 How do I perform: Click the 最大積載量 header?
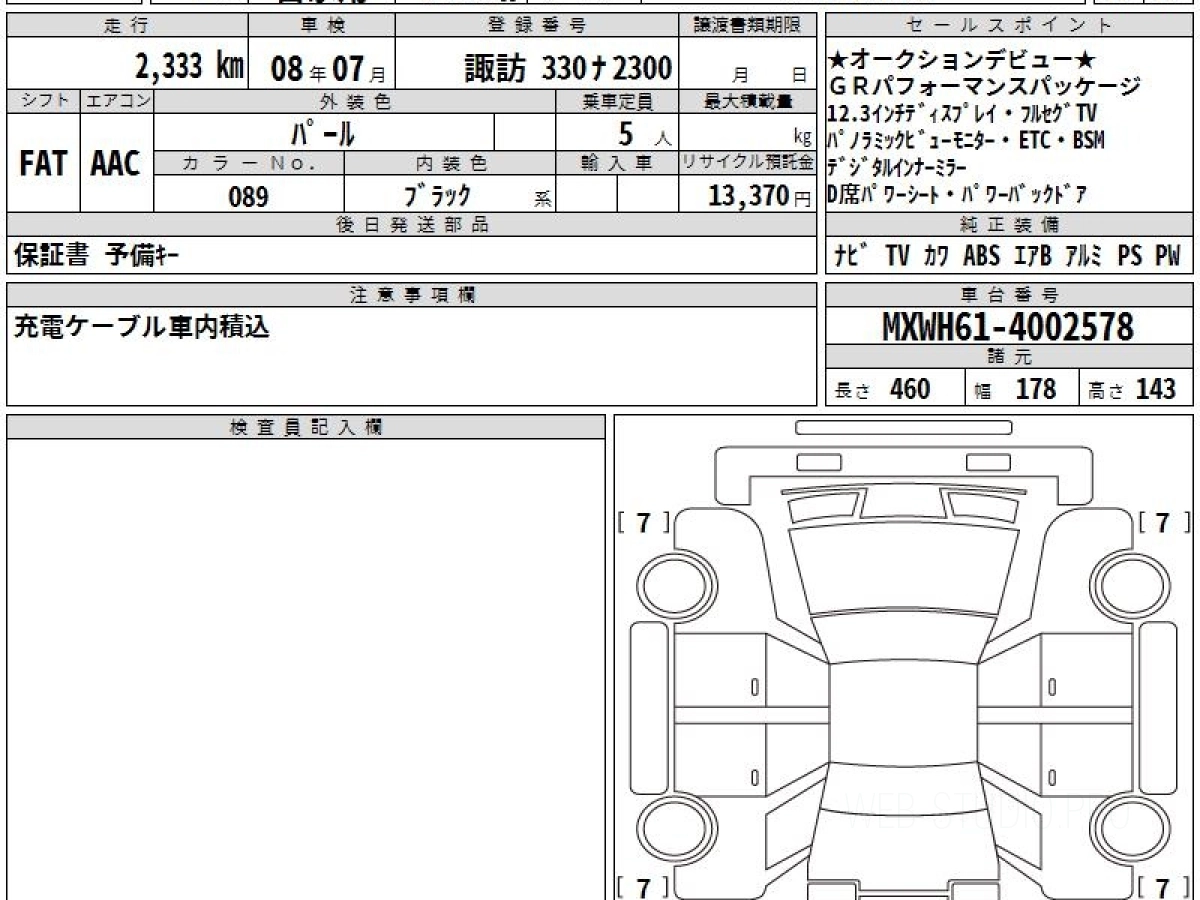pos(748,101)
